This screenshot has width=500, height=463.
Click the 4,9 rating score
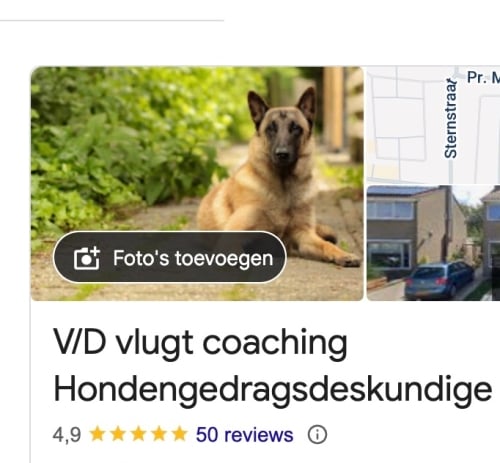67,435
